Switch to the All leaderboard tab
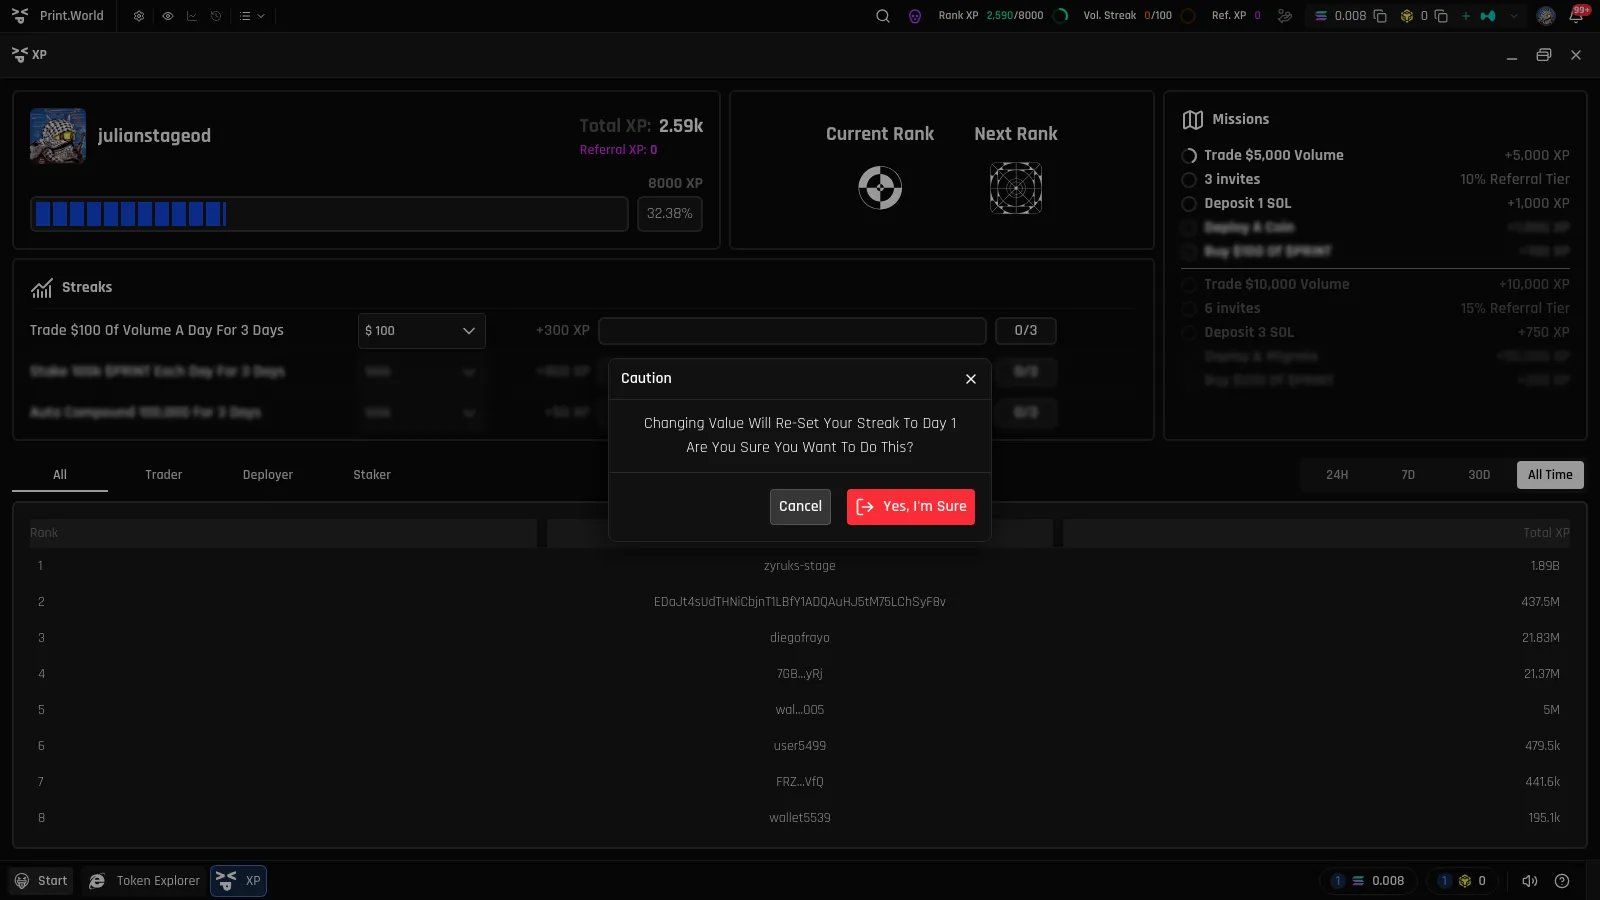Screen dimensions: 1600x900 (60, 475)
